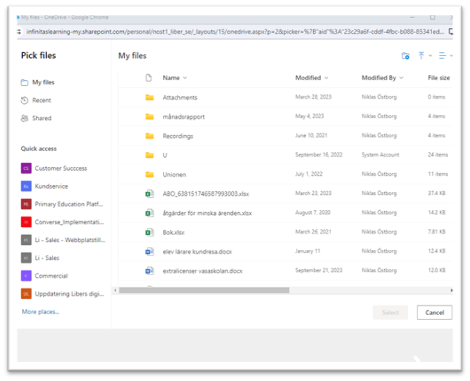Sort by Name column header
The image size is (470, 381).
(175, 78)
